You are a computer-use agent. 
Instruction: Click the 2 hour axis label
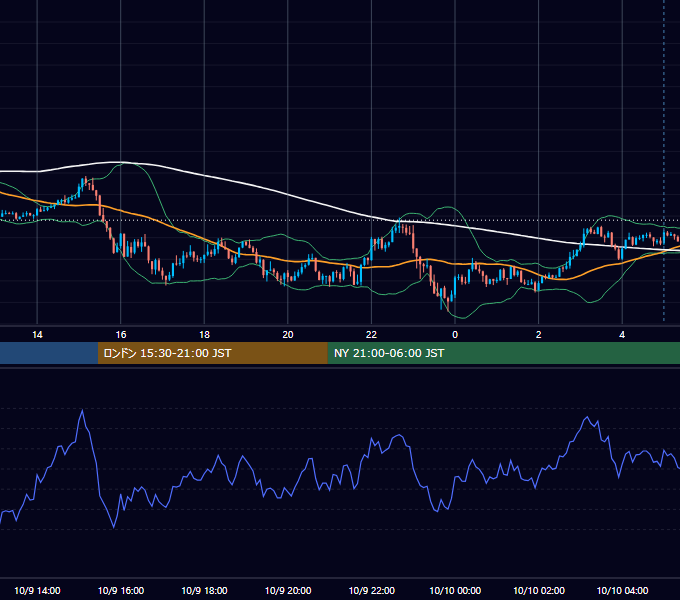click(x=539, y=335)
